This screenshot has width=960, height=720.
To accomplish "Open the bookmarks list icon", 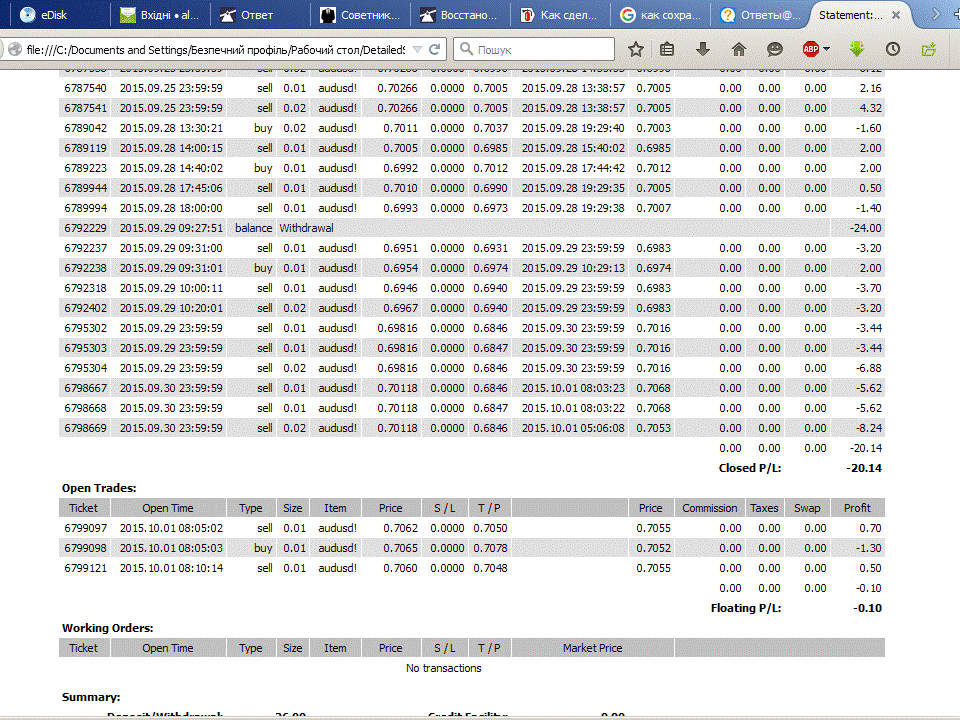I will (x=667, y=49).
